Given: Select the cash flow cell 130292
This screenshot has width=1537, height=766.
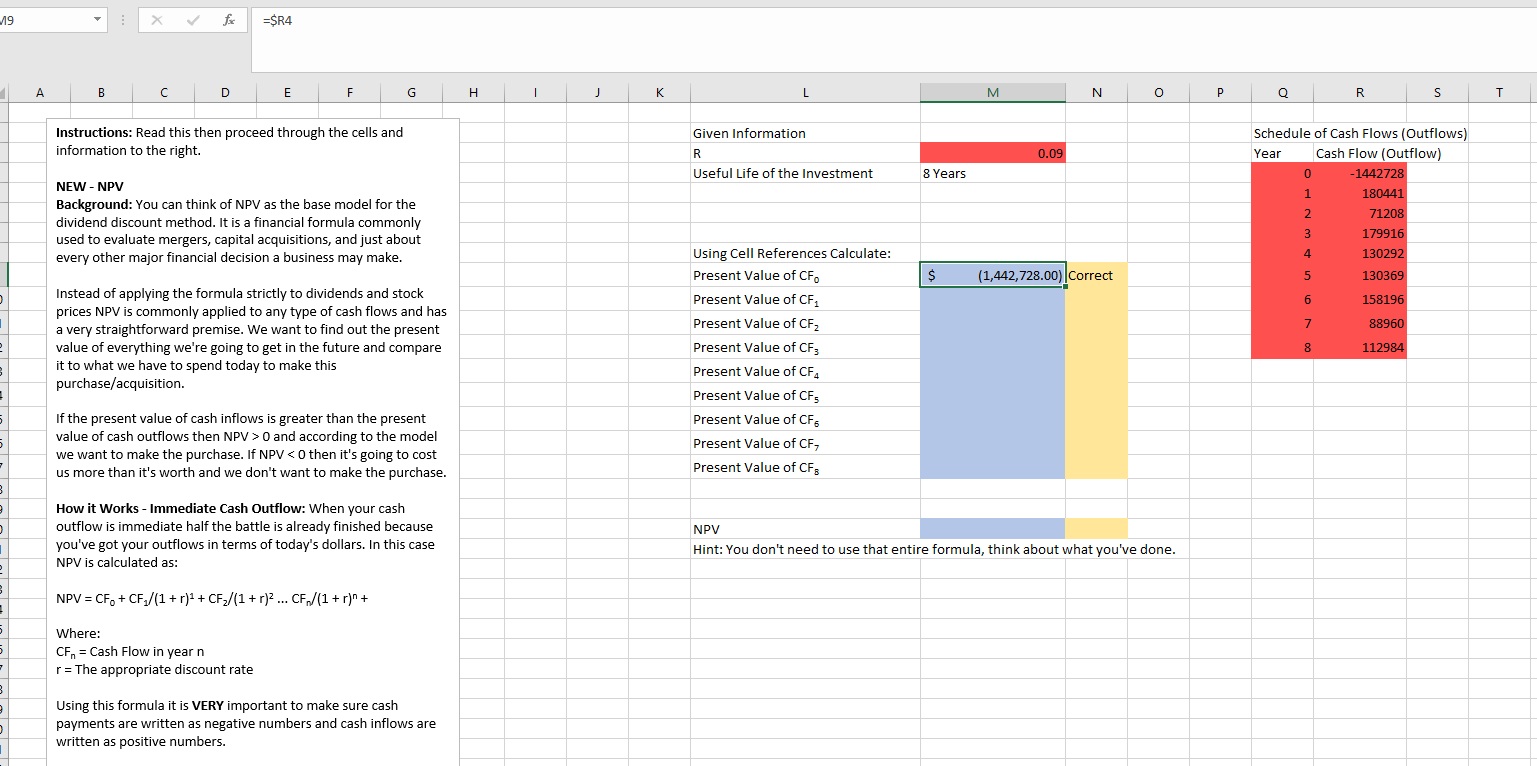Looking at the screenshot, I should pos(1360,253).
